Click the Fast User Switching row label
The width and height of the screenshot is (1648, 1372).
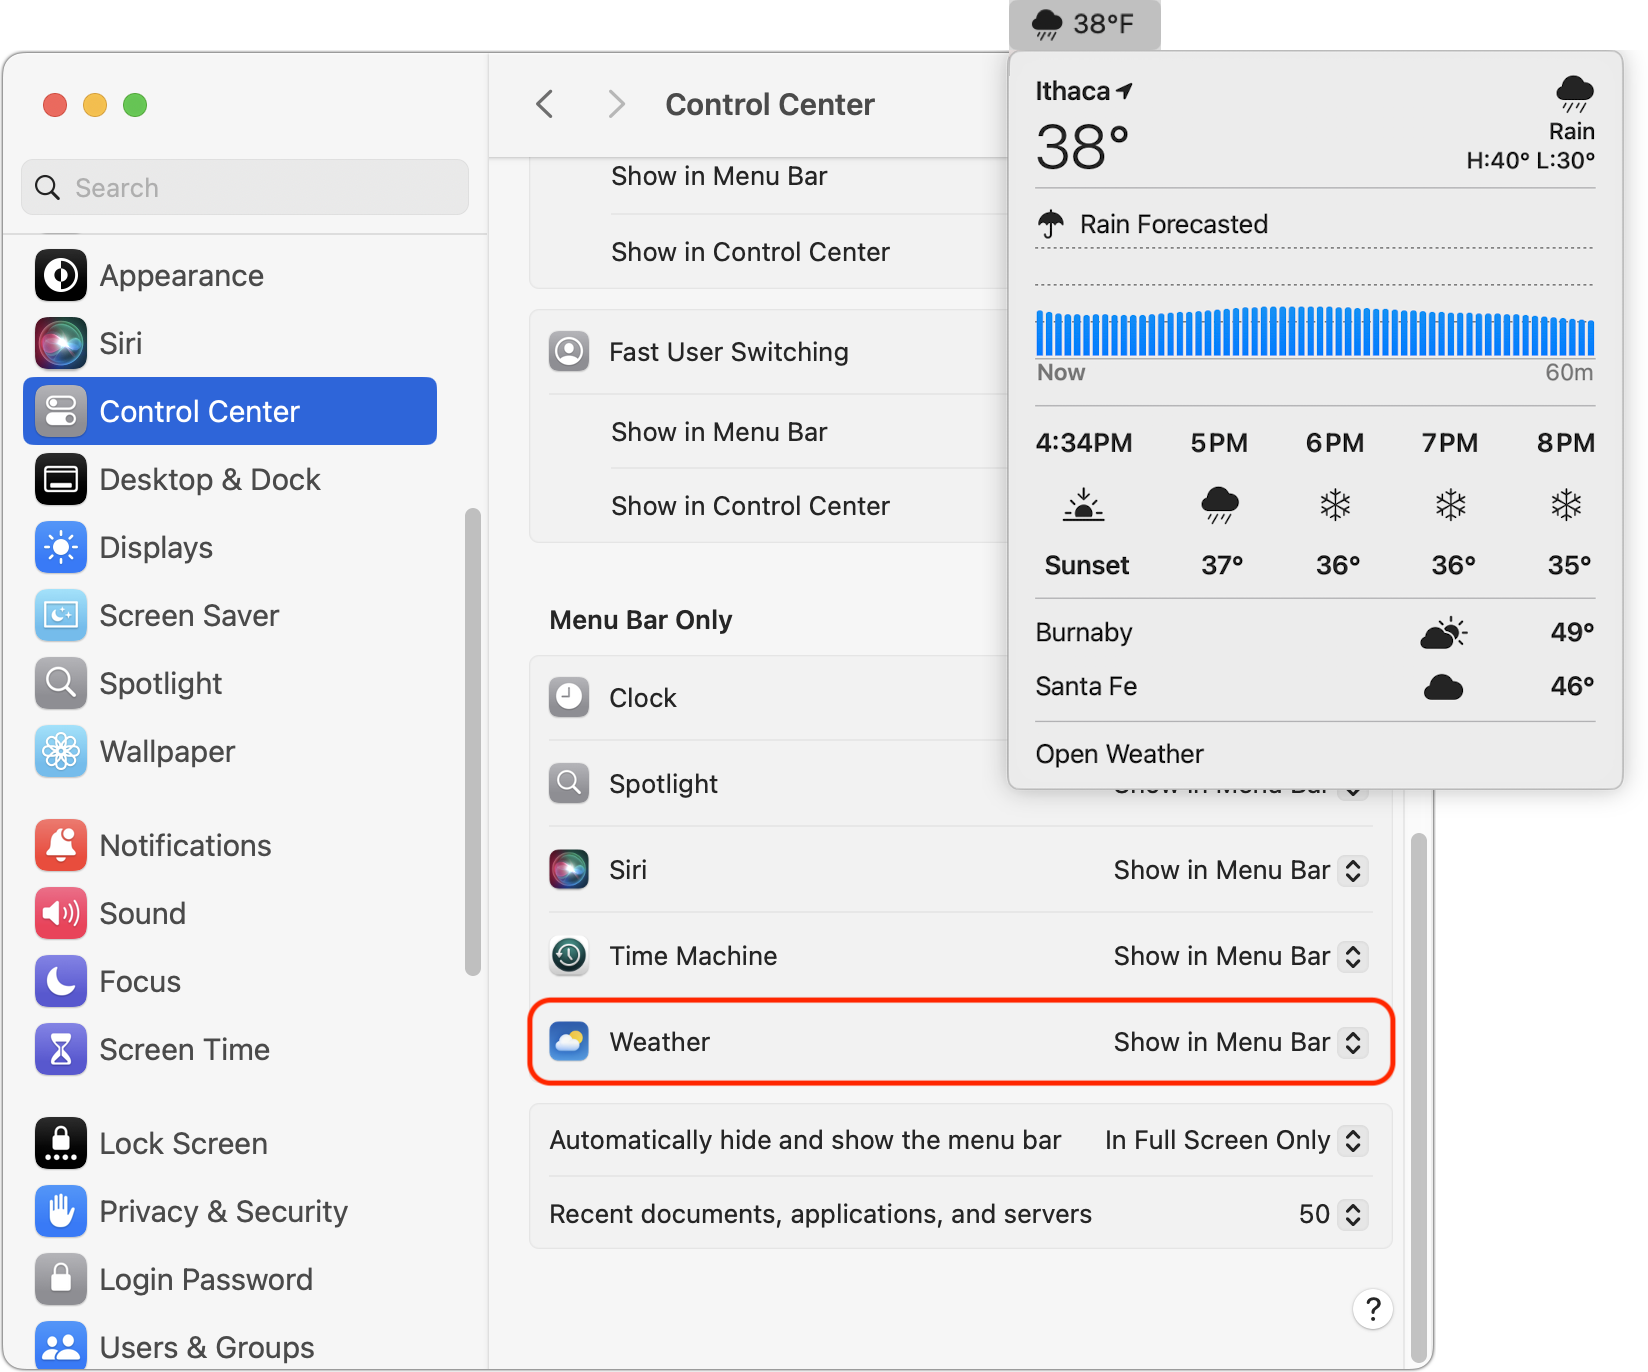(x=729, y=352)
